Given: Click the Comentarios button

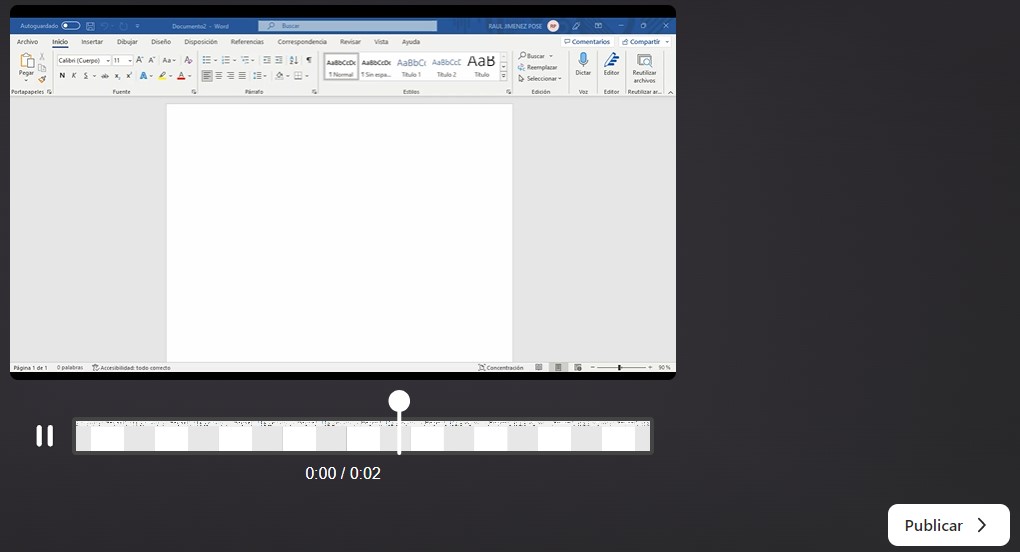Looking at the screenshot, I should coord(587,42).
